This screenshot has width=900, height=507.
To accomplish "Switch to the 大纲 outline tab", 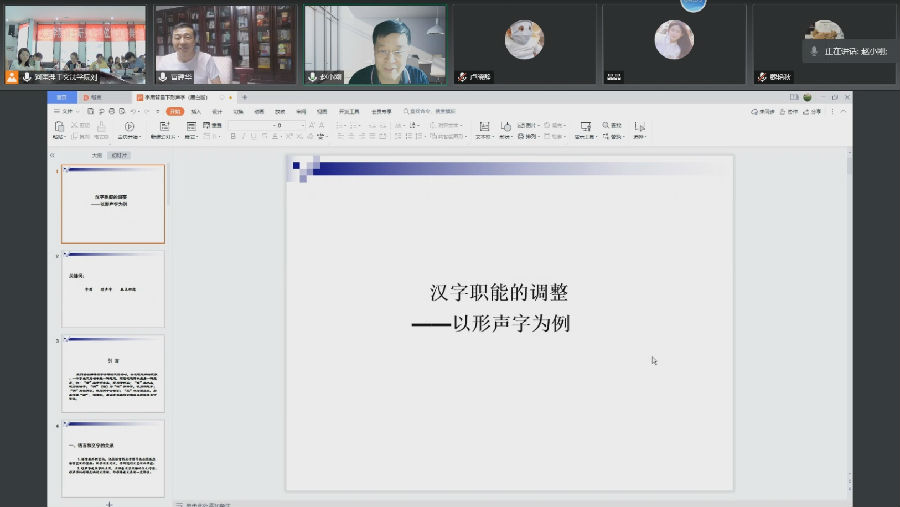I will point(97,155).
